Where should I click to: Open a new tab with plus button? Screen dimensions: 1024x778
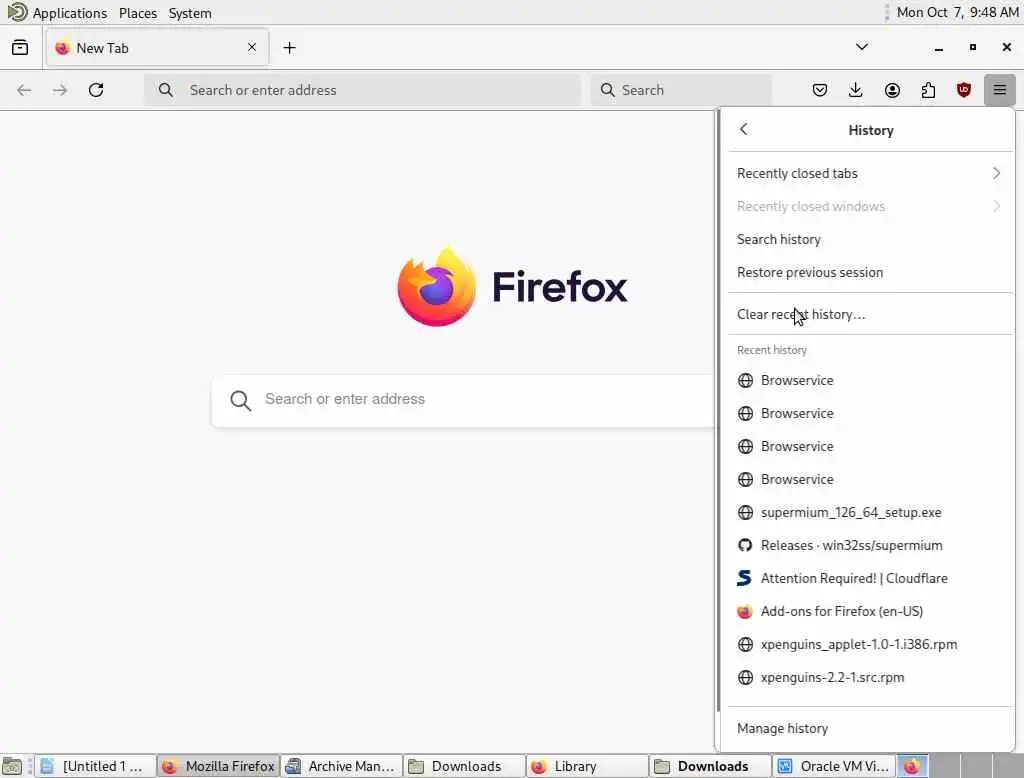click(x=289, y=48)
